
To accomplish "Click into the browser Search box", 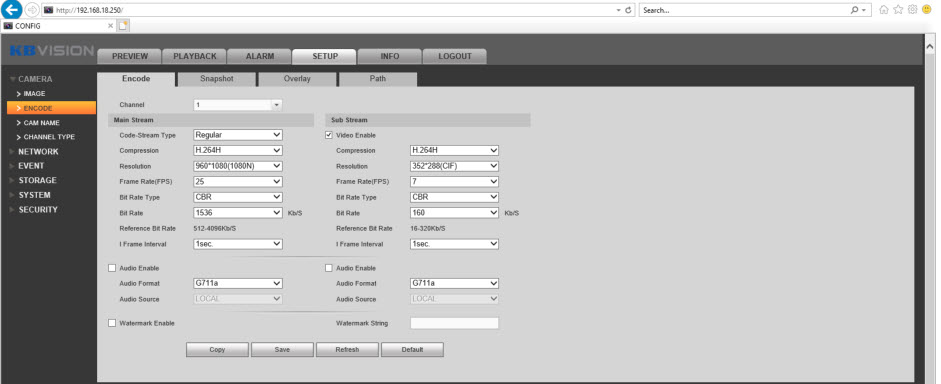I will pos(744,10).
